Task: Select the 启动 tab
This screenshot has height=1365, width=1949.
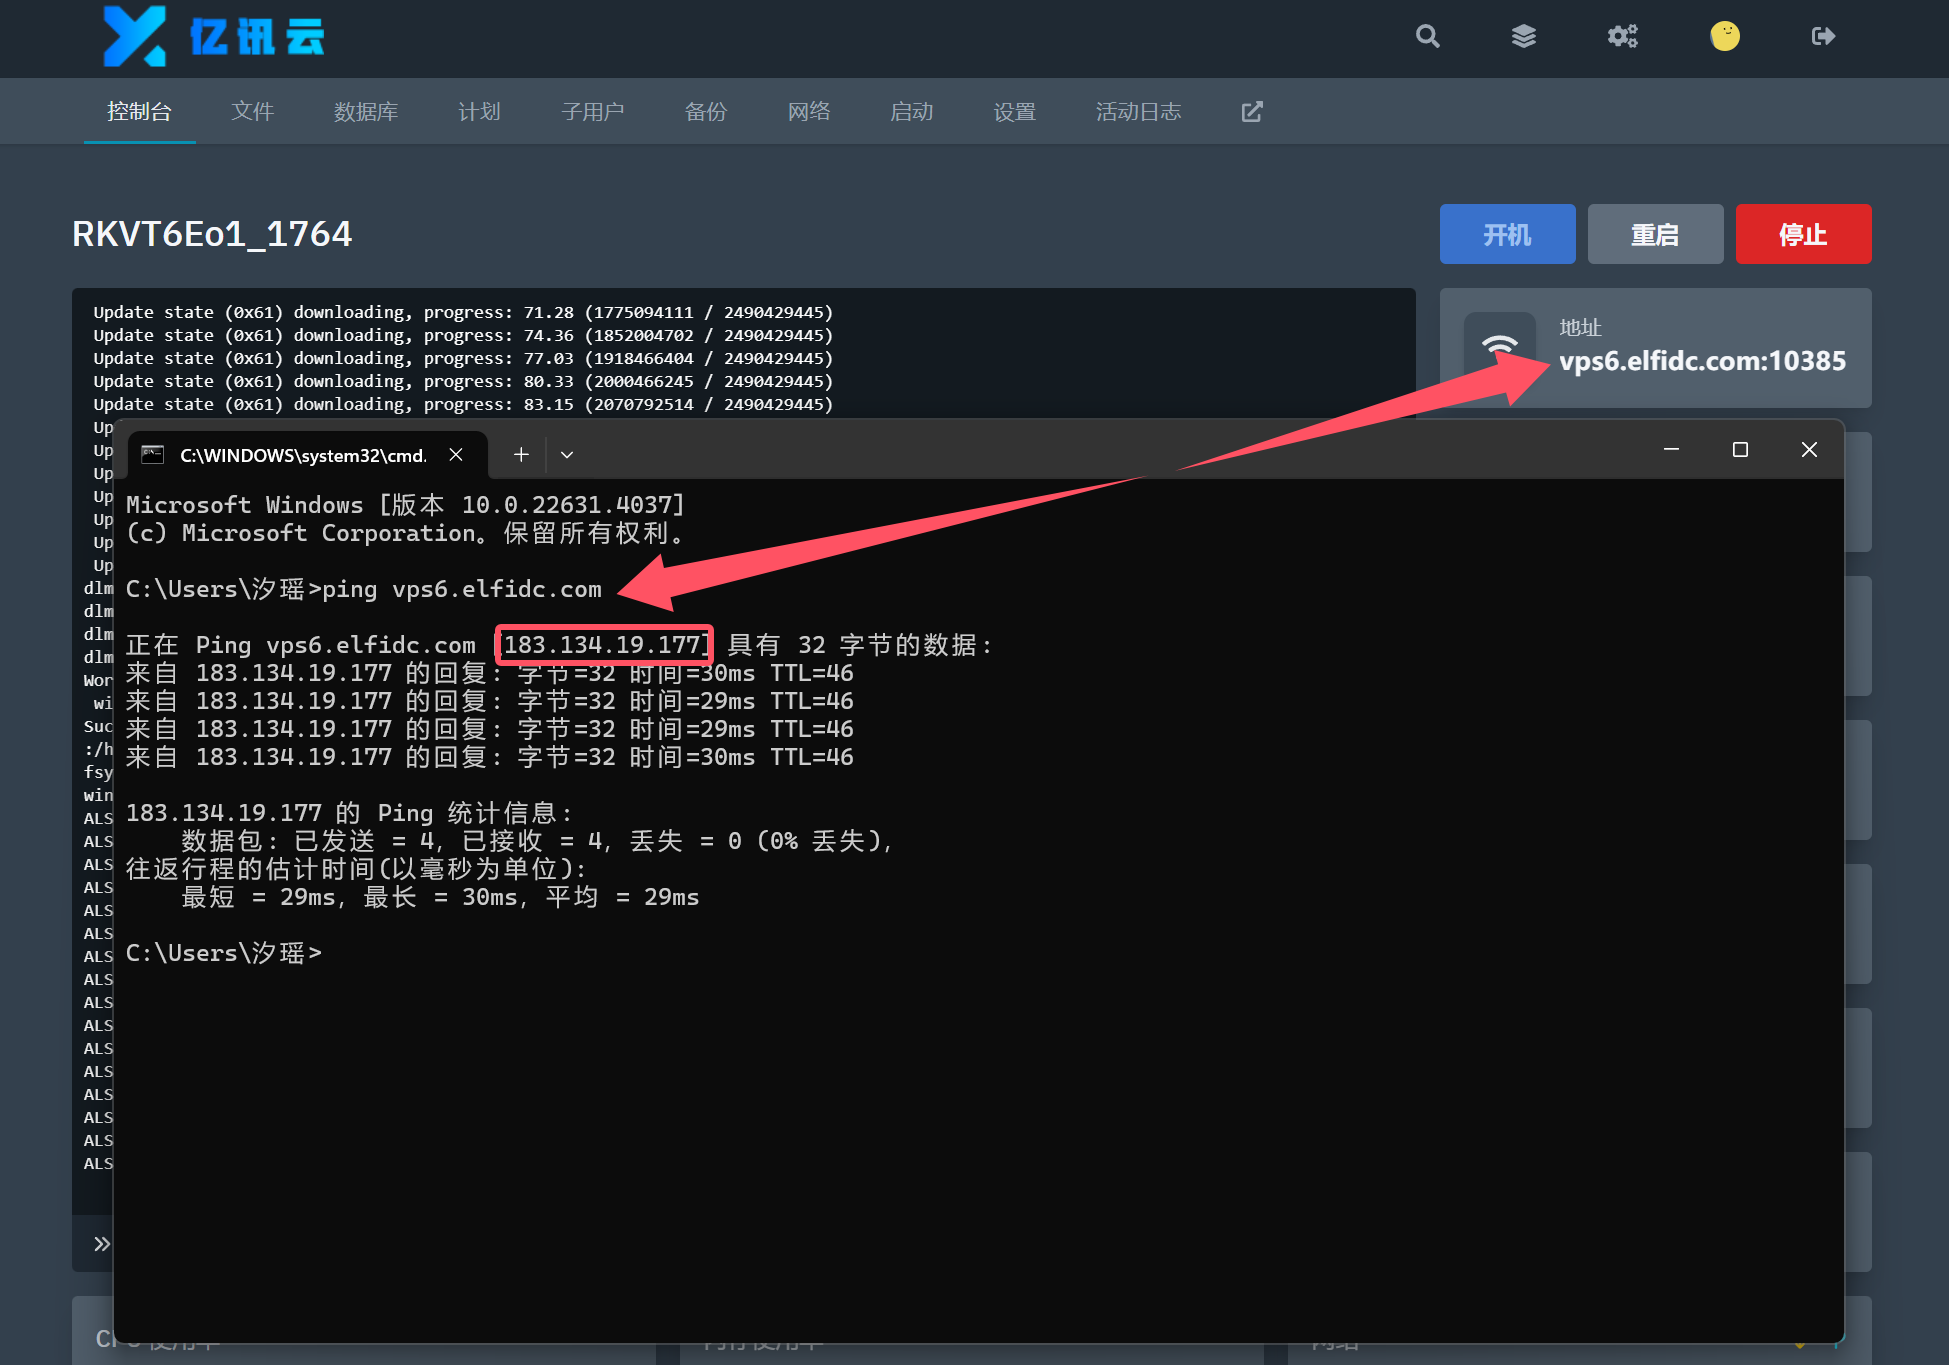Action: pos(912,112)
